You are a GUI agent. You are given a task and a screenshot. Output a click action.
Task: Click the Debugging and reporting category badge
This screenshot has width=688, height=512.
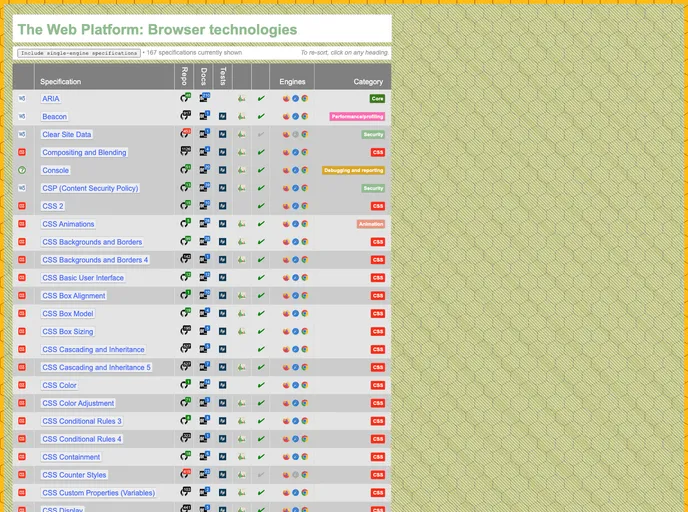(353, 170)
